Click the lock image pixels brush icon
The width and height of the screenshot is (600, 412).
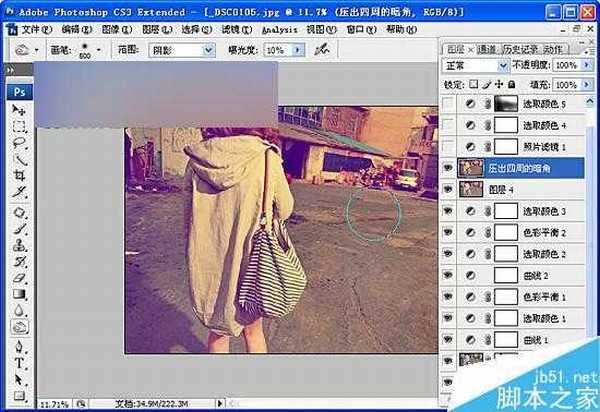487,83
